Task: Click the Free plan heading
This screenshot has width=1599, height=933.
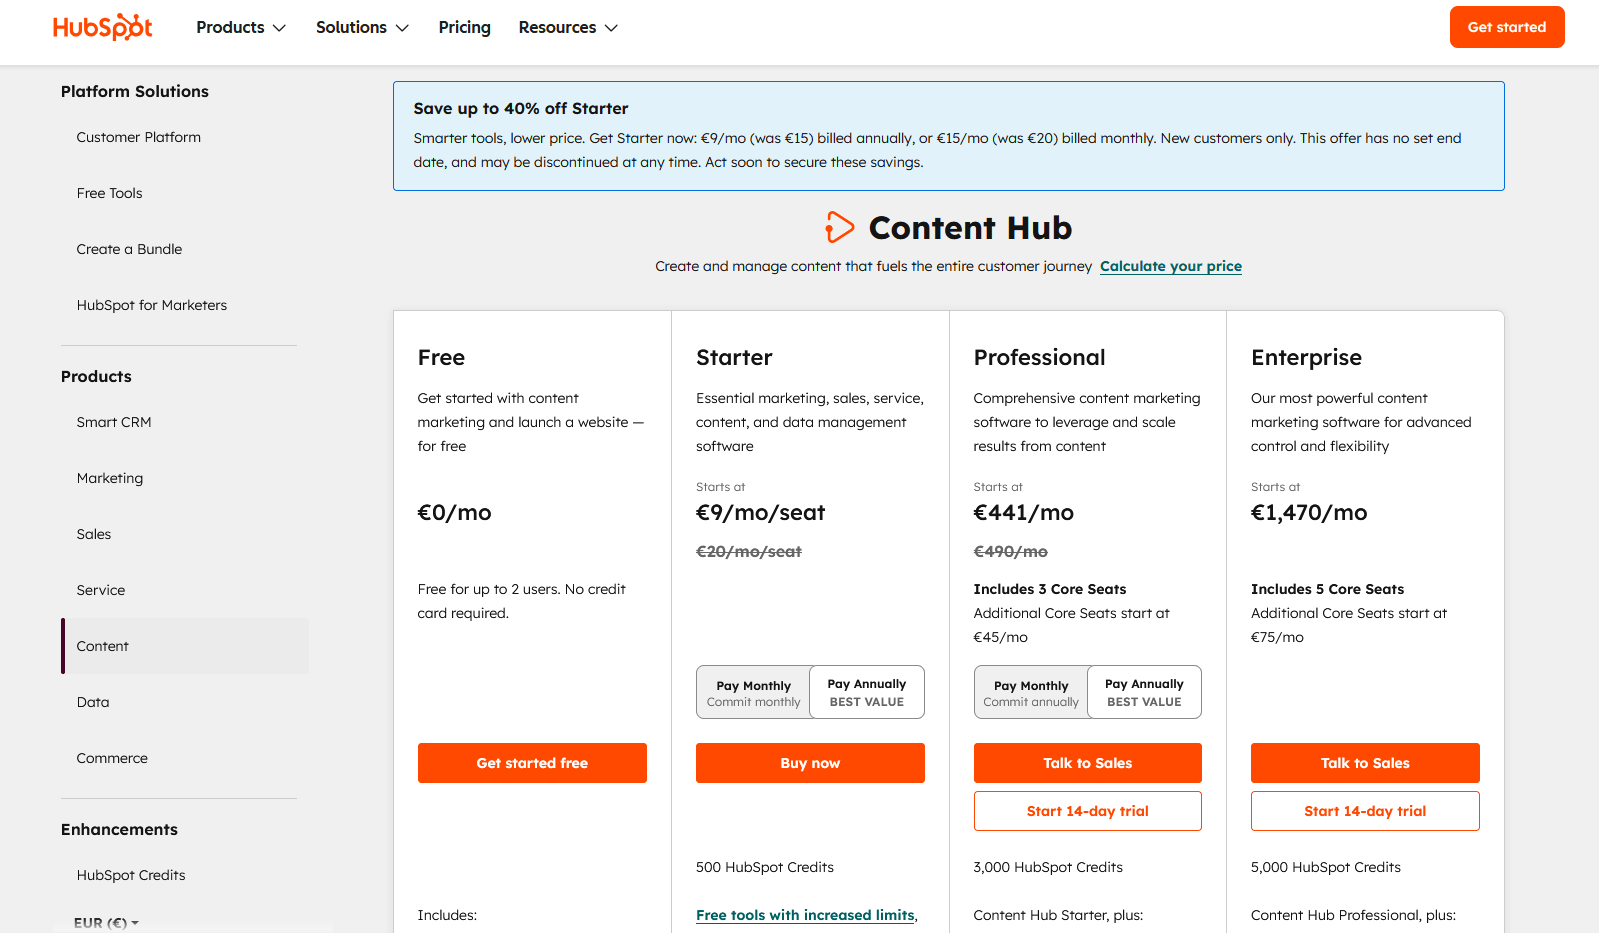Action: (x=441, y=357)
